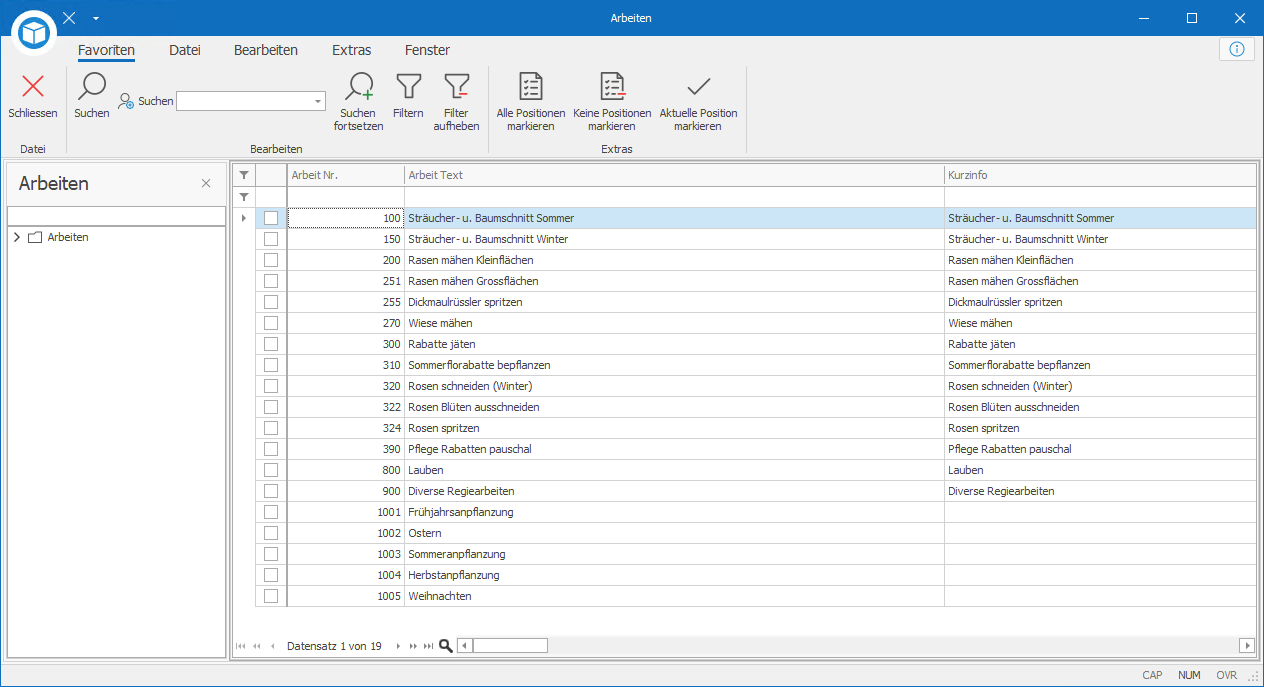1264x687 pixels.
Task: Click the row indicator arrow of row 100
Action: pyautogui.click(x=244, y=218)
